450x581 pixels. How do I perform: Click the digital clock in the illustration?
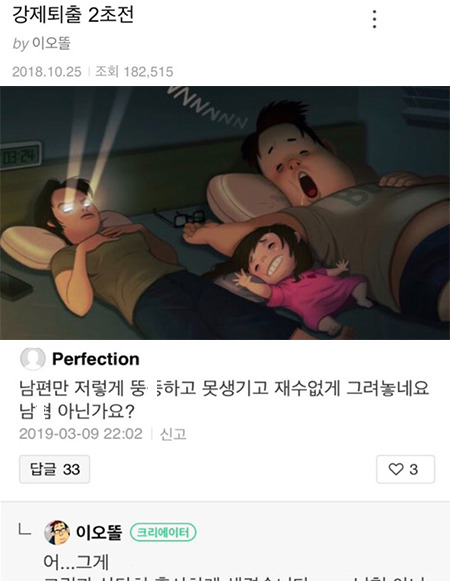pyautogui.click(x=20, y=156)
